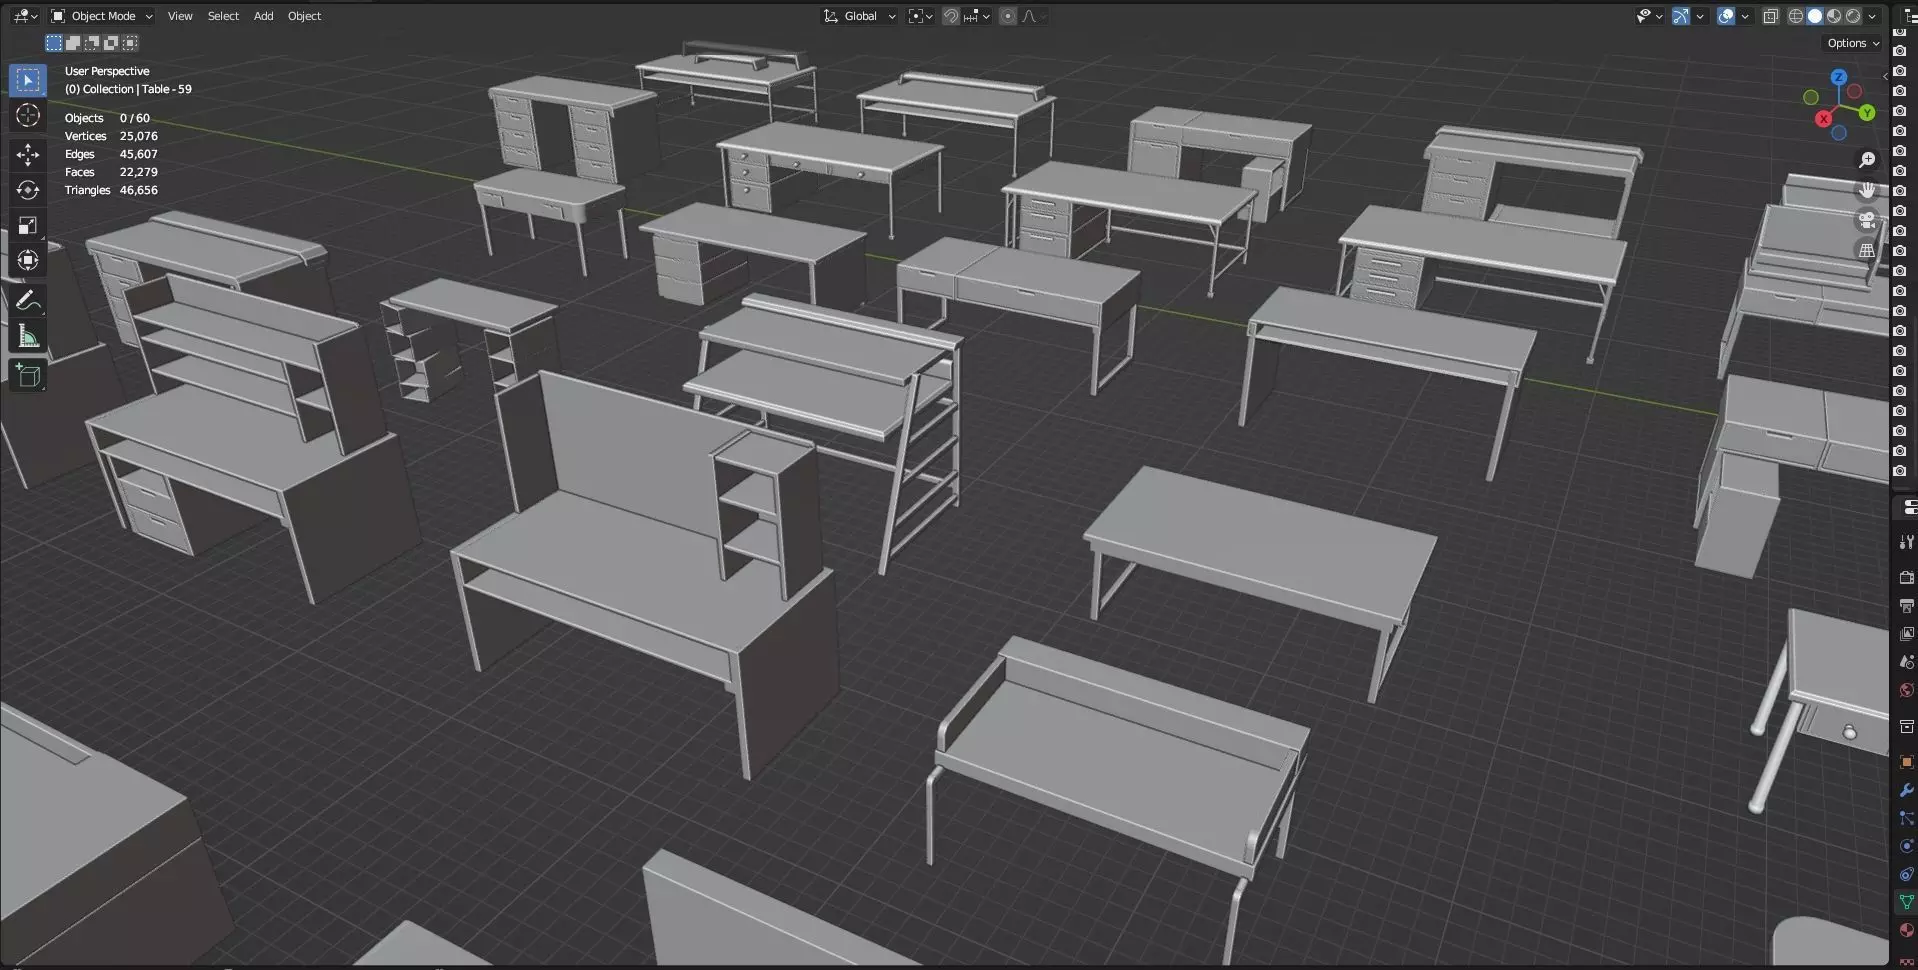The width and height of the screenshot is (1918, 970).
Task: Toggle viewport gizmos display
Action: (1681, 16)
